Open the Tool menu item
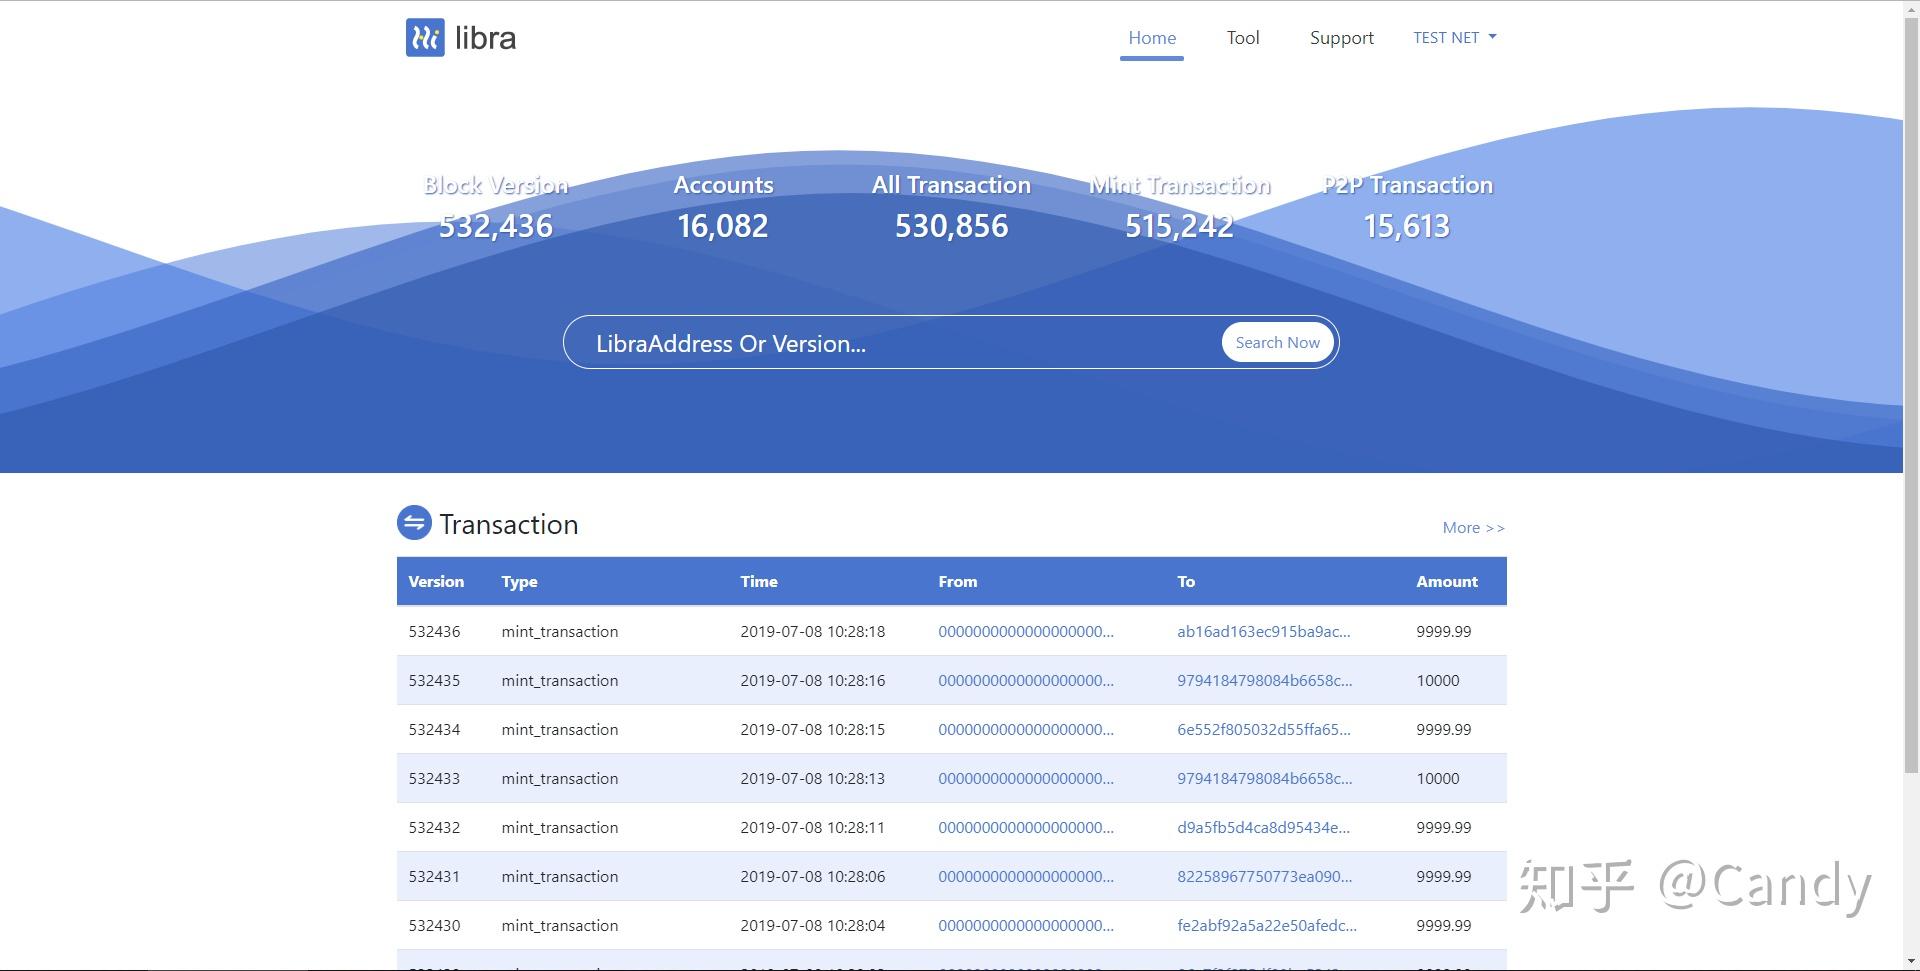The height and width of the screenshot is (971, 1920). 1242,38
